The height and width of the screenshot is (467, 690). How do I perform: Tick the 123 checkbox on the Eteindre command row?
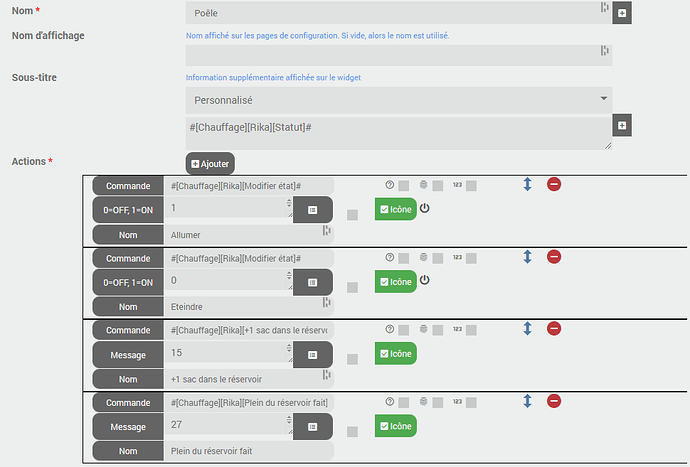tap(471, 258)
